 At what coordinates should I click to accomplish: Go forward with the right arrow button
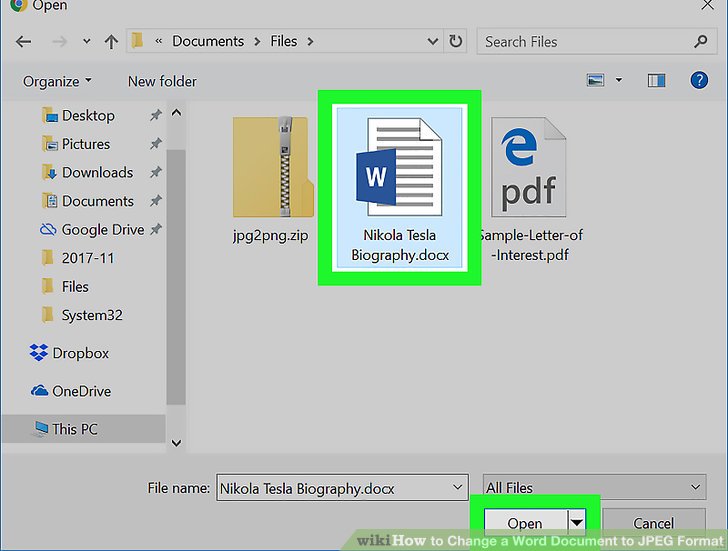(x=59, y=42)
